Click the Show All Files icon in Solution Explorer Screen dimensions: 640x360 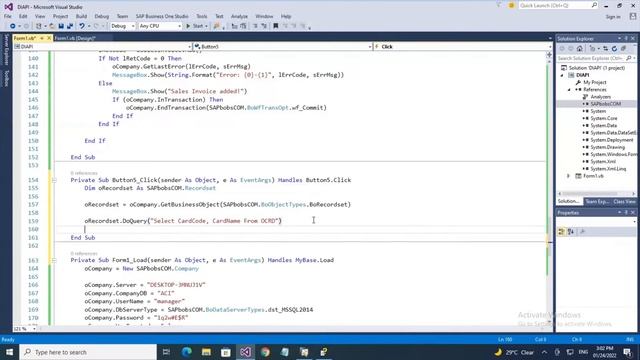point(623,49)
